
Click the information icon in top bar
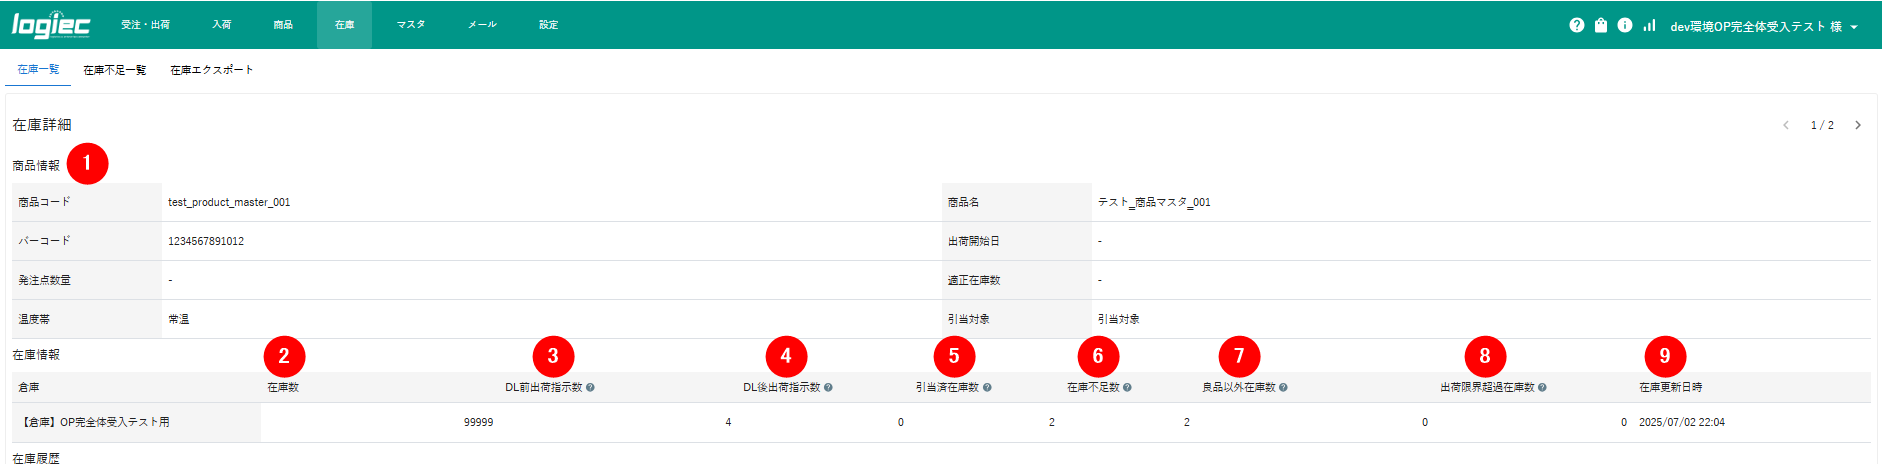1625,25
